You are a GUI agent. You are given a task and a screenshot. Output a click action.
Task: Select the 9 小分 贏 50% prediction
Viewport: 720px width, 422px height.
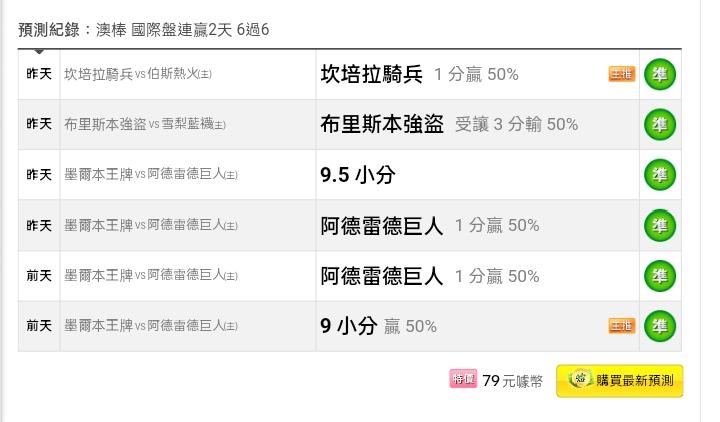[378, 326]
